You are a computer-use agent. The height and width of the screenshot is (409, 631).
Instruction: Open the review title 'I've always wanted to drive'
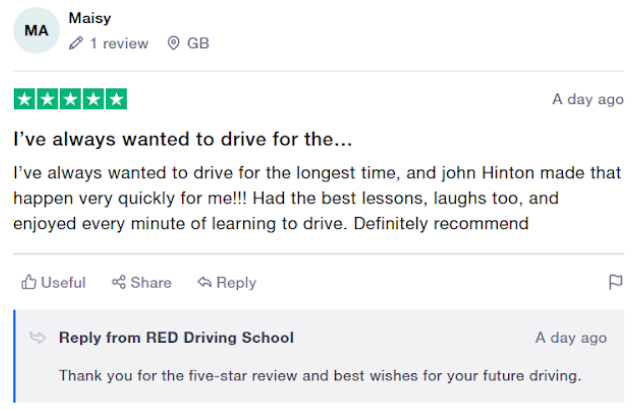(183, 138)
